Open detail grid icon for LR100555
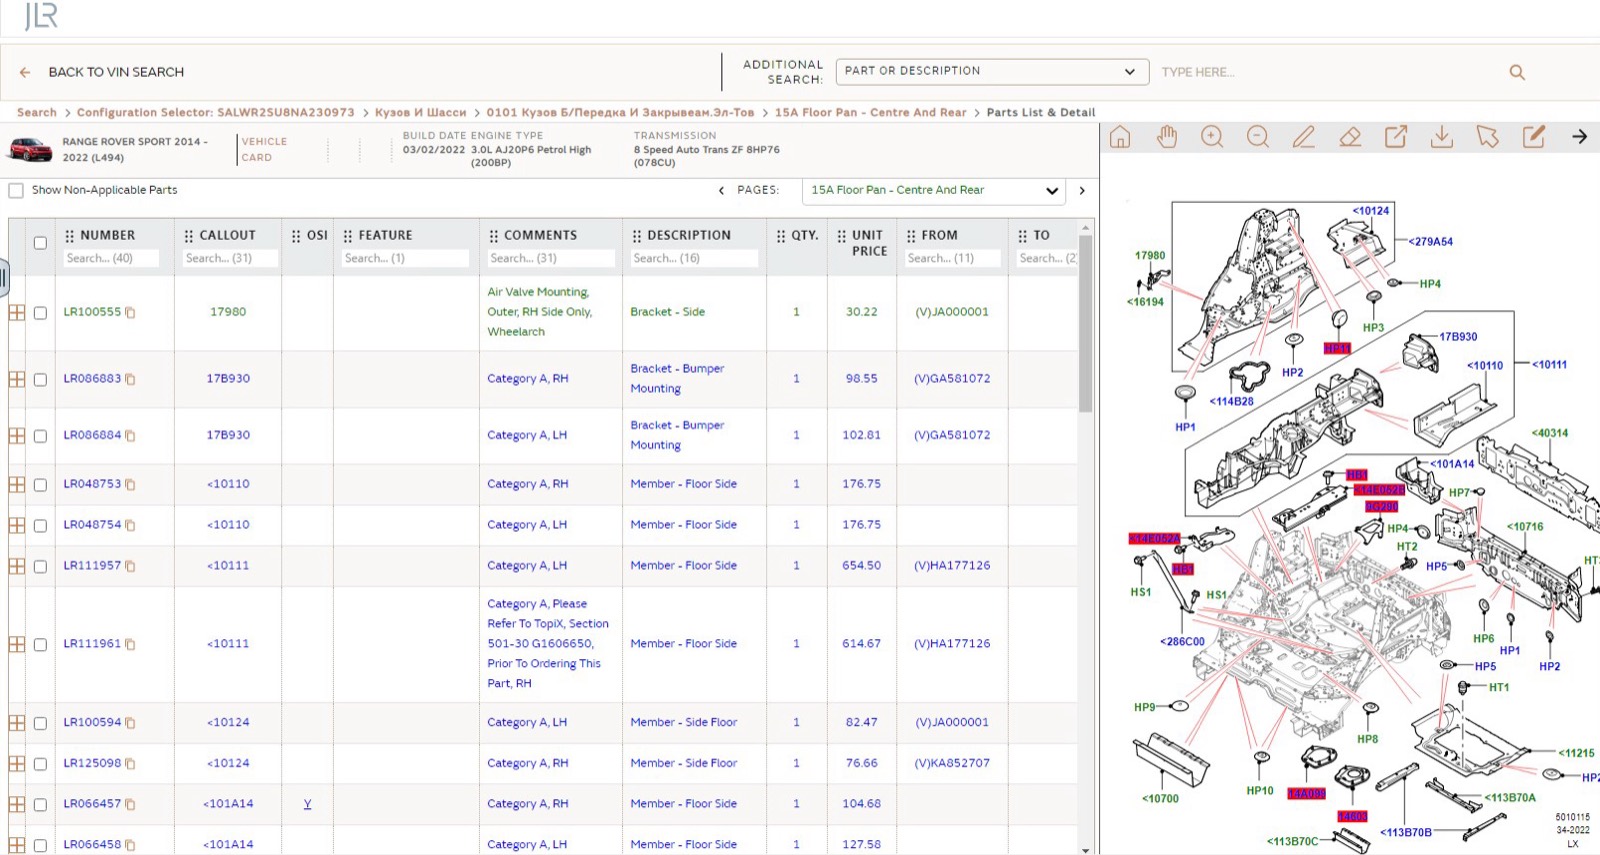1600x855 pixels. coord(17,312)
